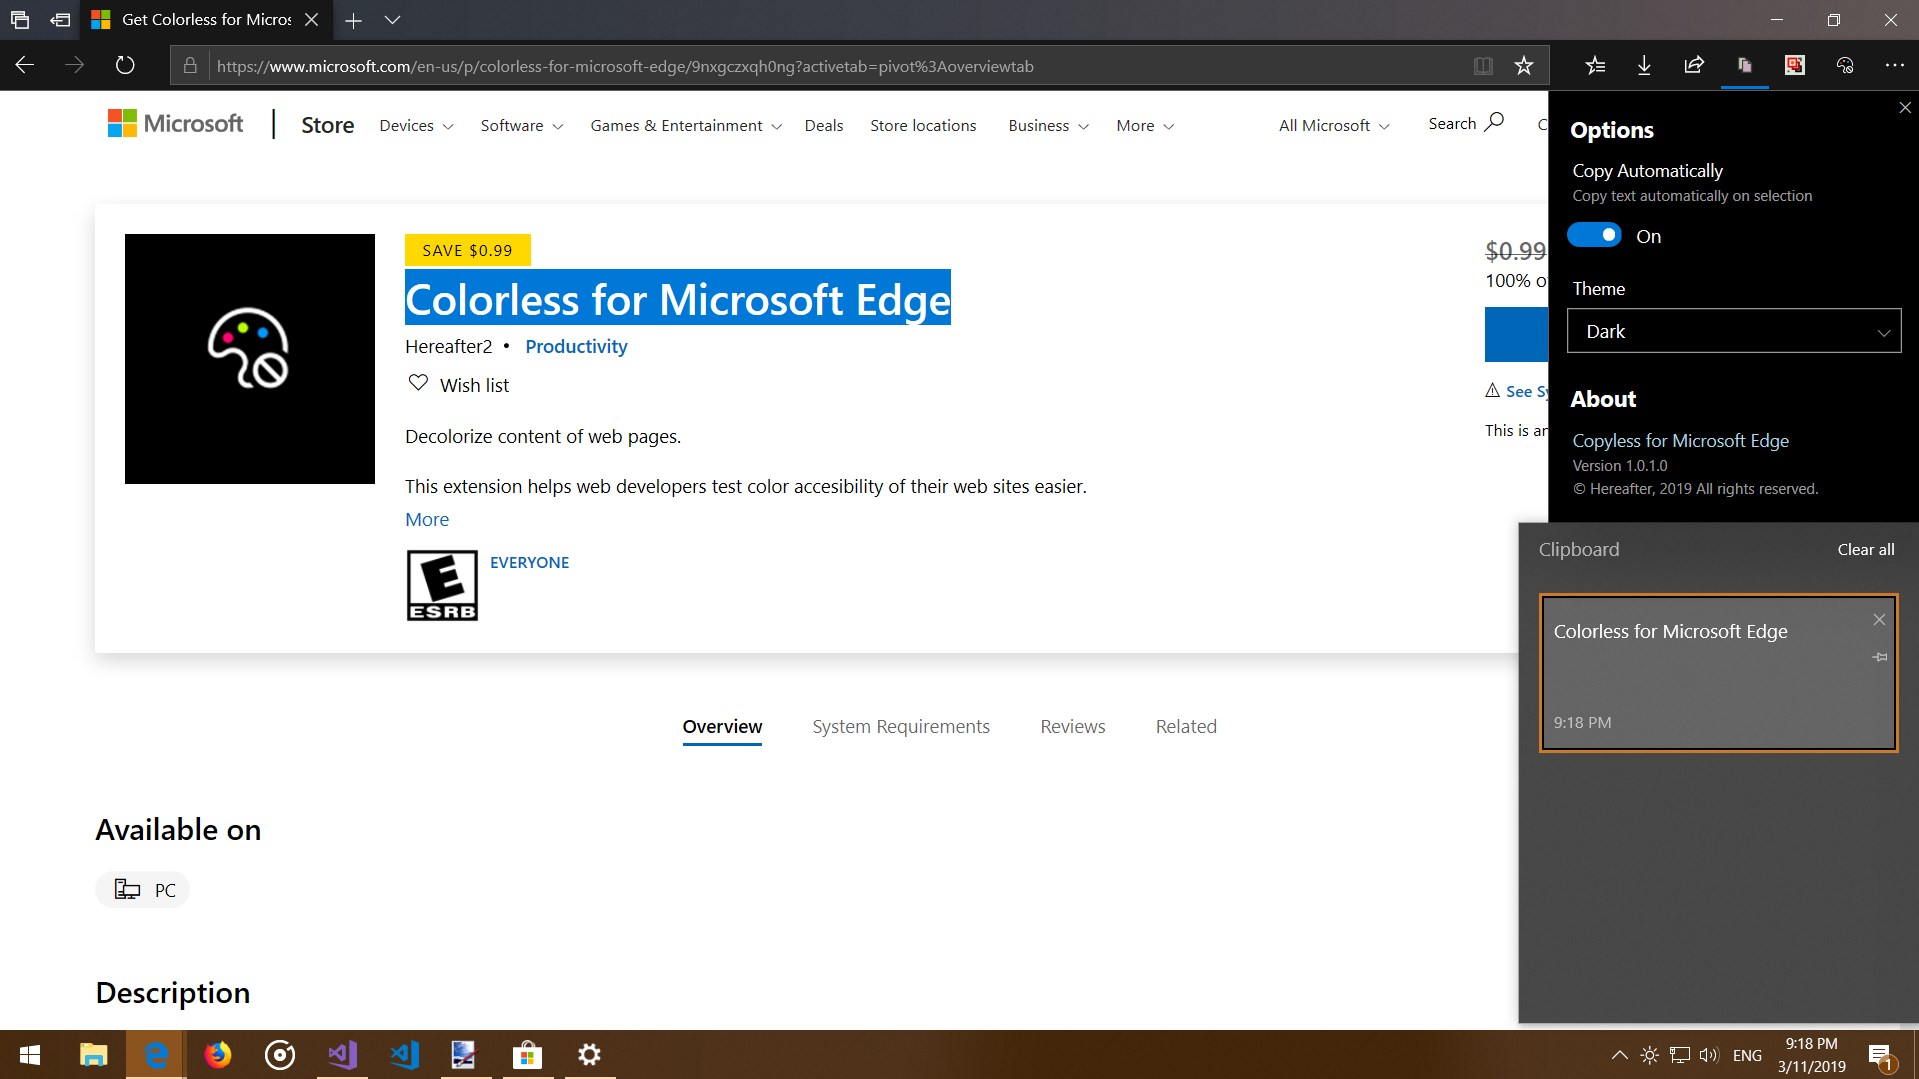
Task: Add this page to favorites star
Action: (1523, 66)
